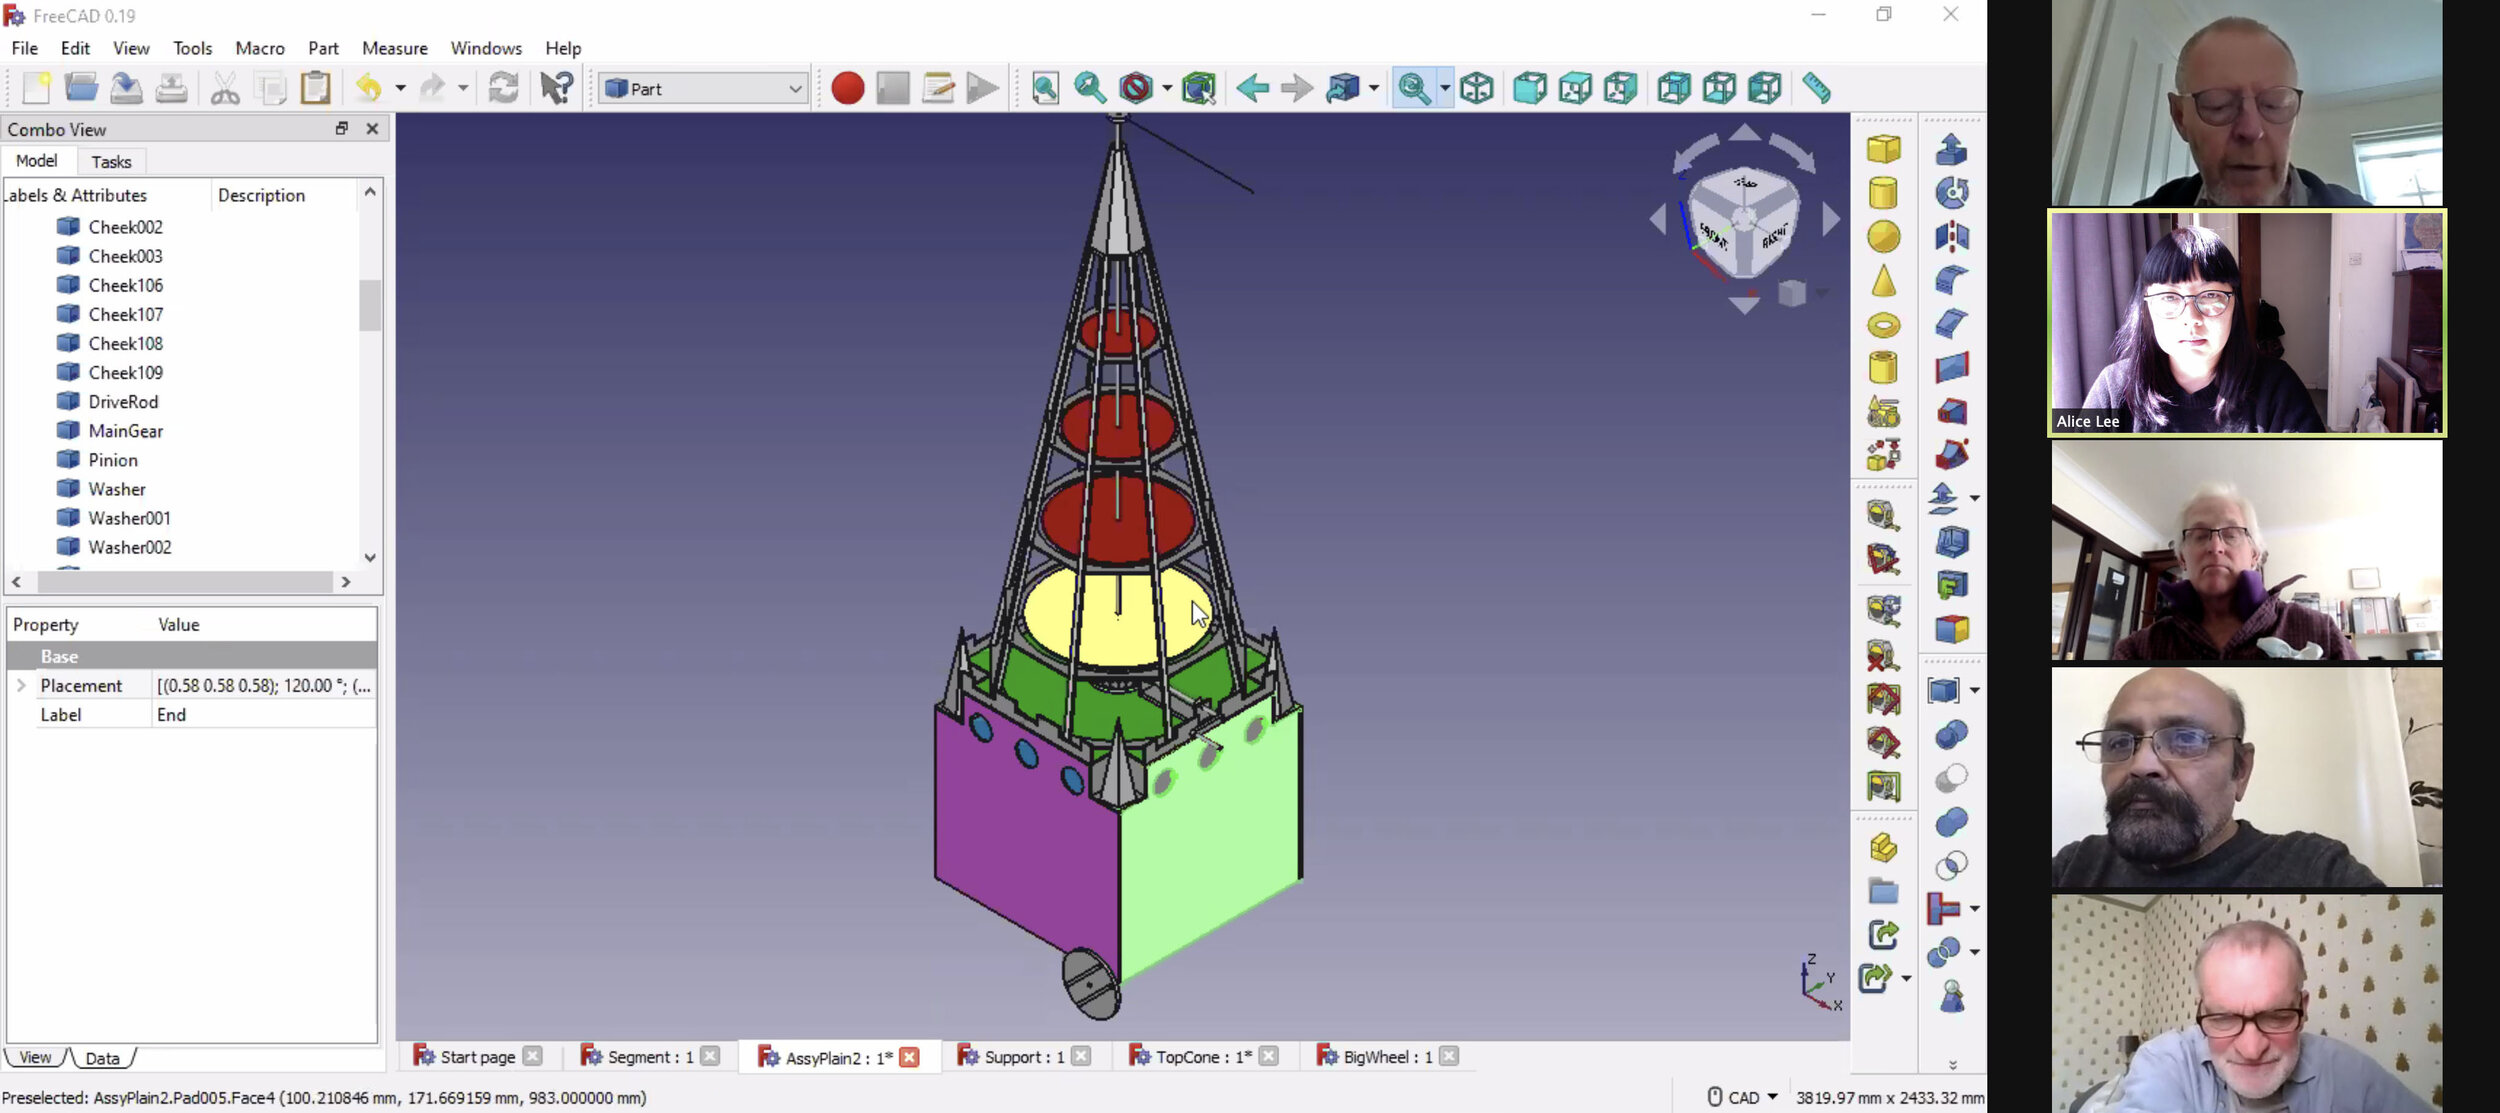Select Cheek106 in the model tree
Screen dimensions: 2500x1113
(125, 285)
